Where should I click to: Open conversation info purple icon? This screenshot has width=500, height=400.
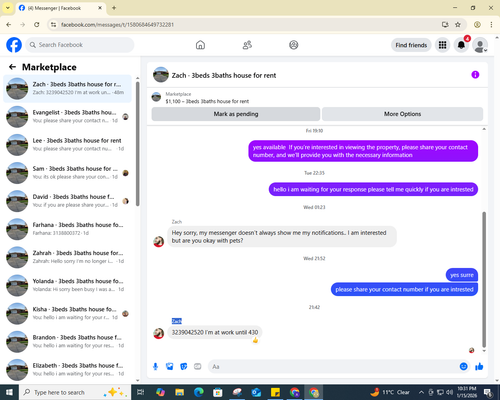click(x=475, y=75)
